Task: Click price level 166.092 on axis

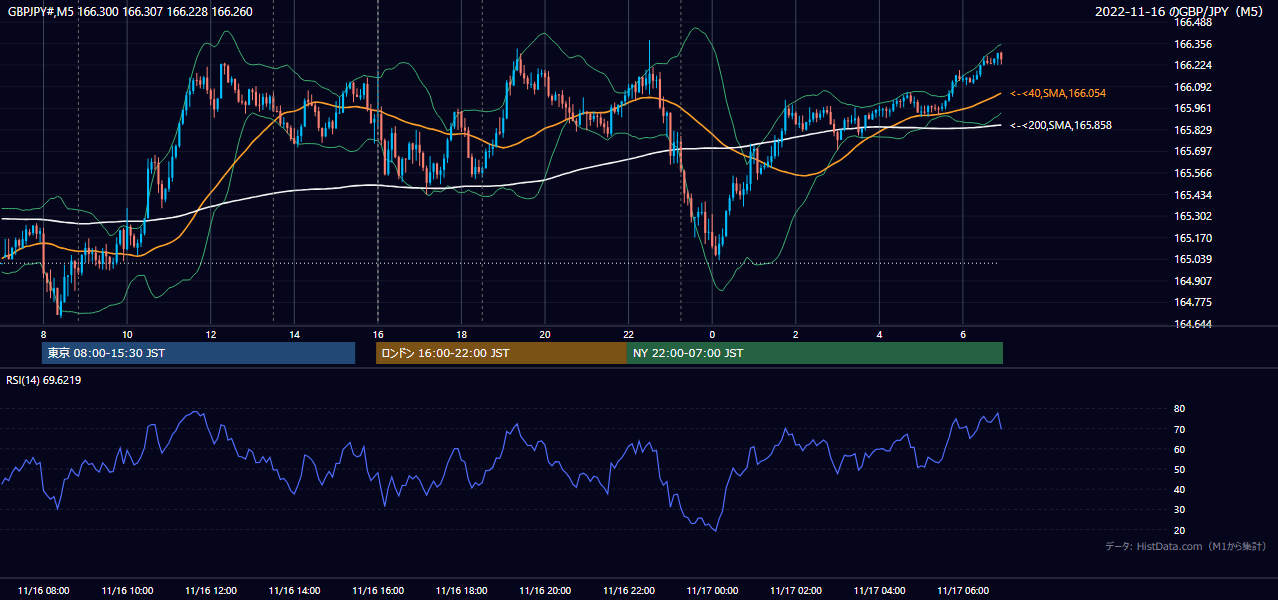Action: point(1192,87)
